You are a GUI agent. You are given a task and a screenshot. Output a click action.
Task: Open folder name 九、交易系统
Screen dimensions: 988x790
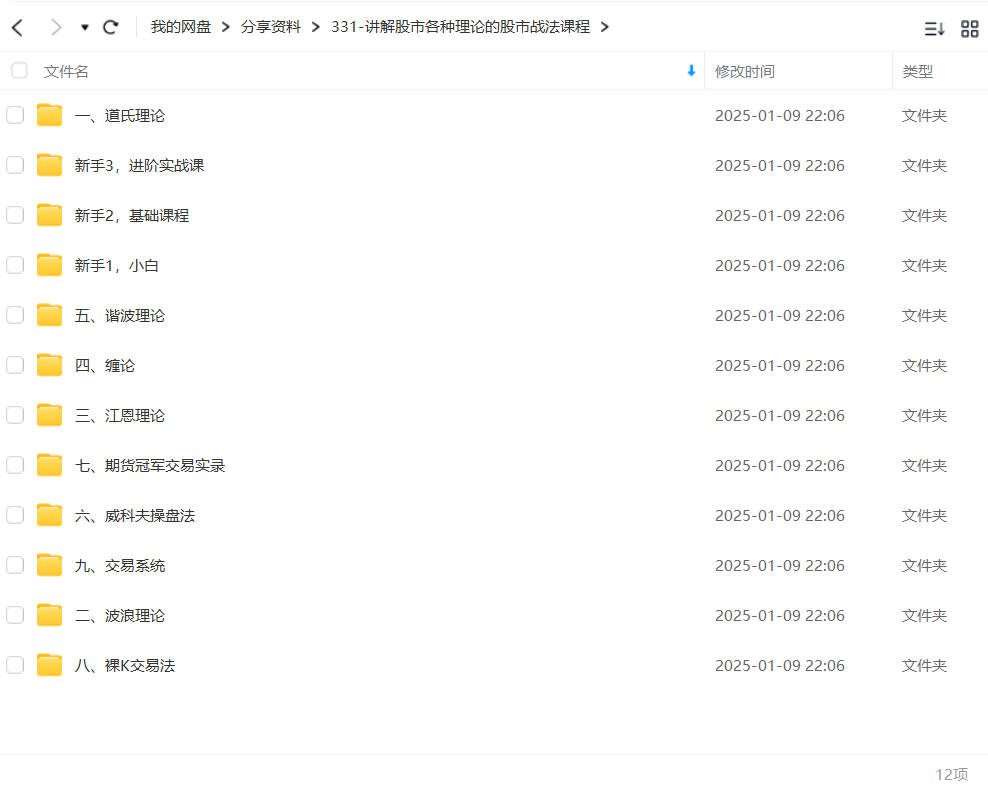point(120,565)
